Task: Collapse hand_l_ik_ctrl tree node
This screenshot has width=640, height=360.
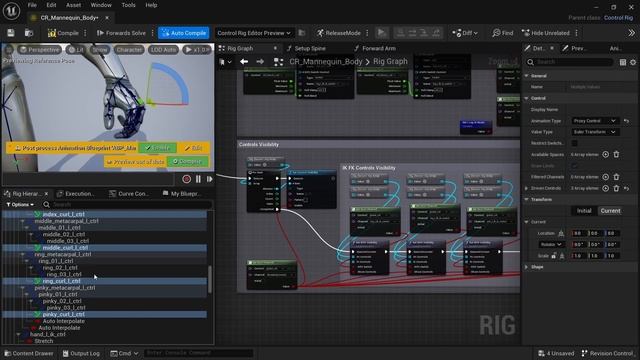Action: [x=18, y=334]
